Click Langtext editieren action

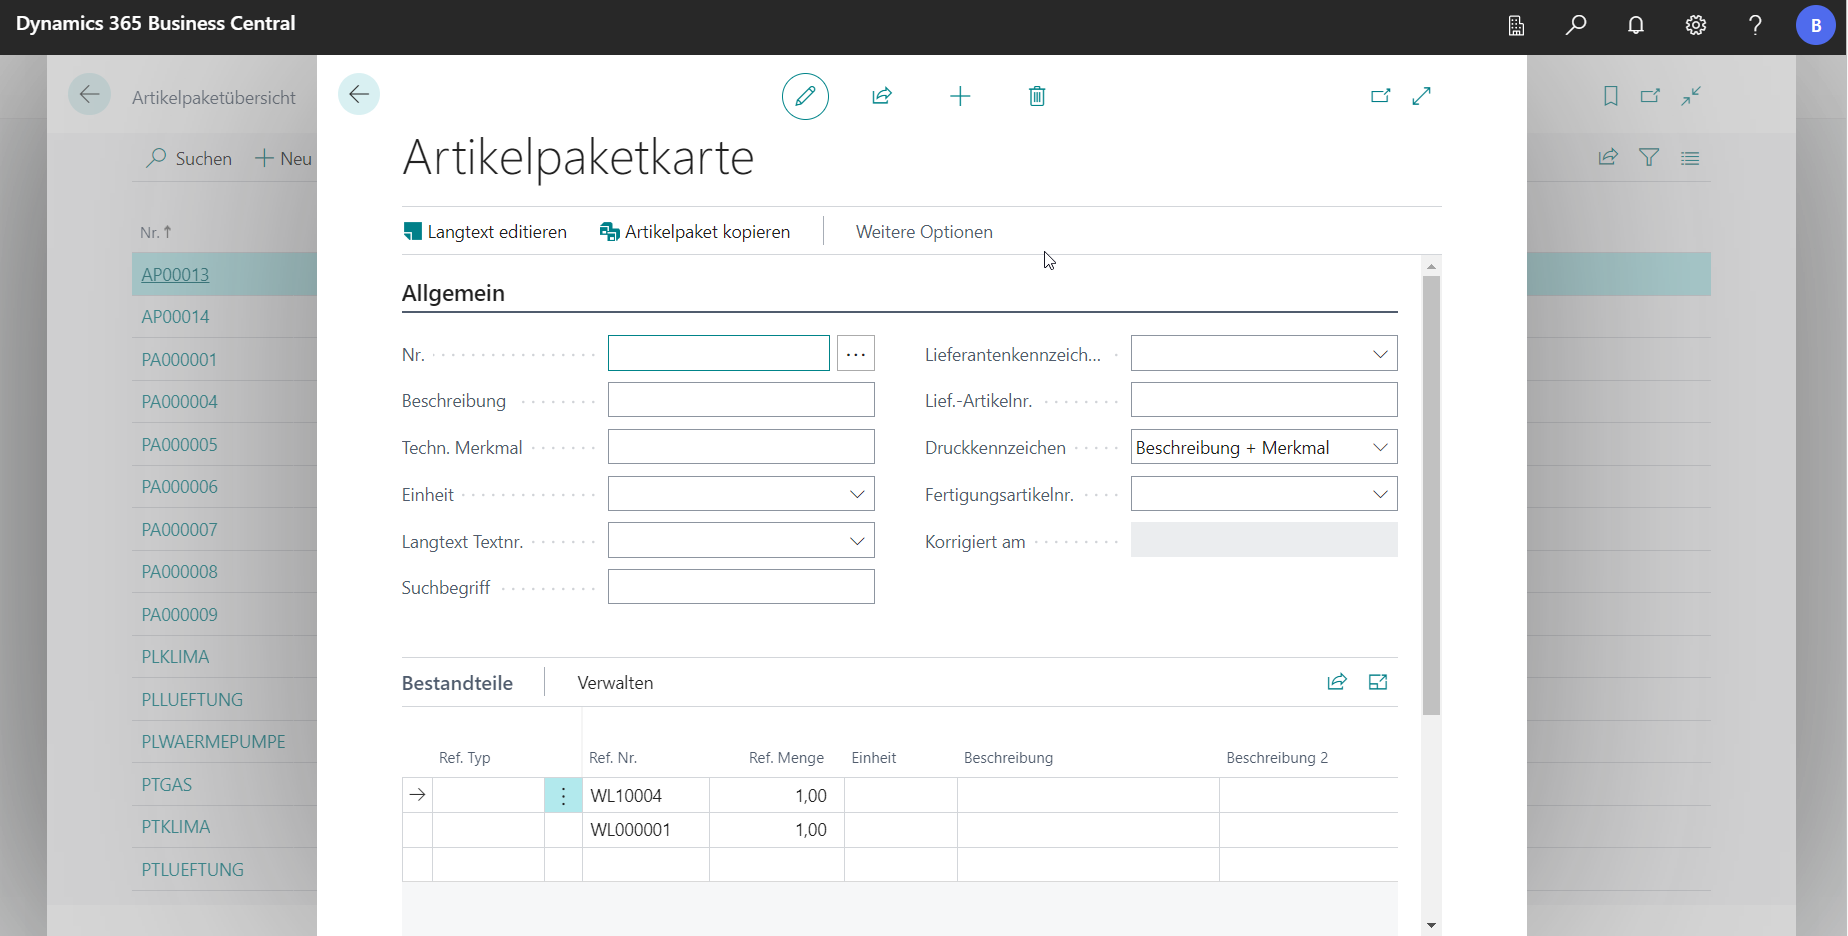tap(485, 232)
